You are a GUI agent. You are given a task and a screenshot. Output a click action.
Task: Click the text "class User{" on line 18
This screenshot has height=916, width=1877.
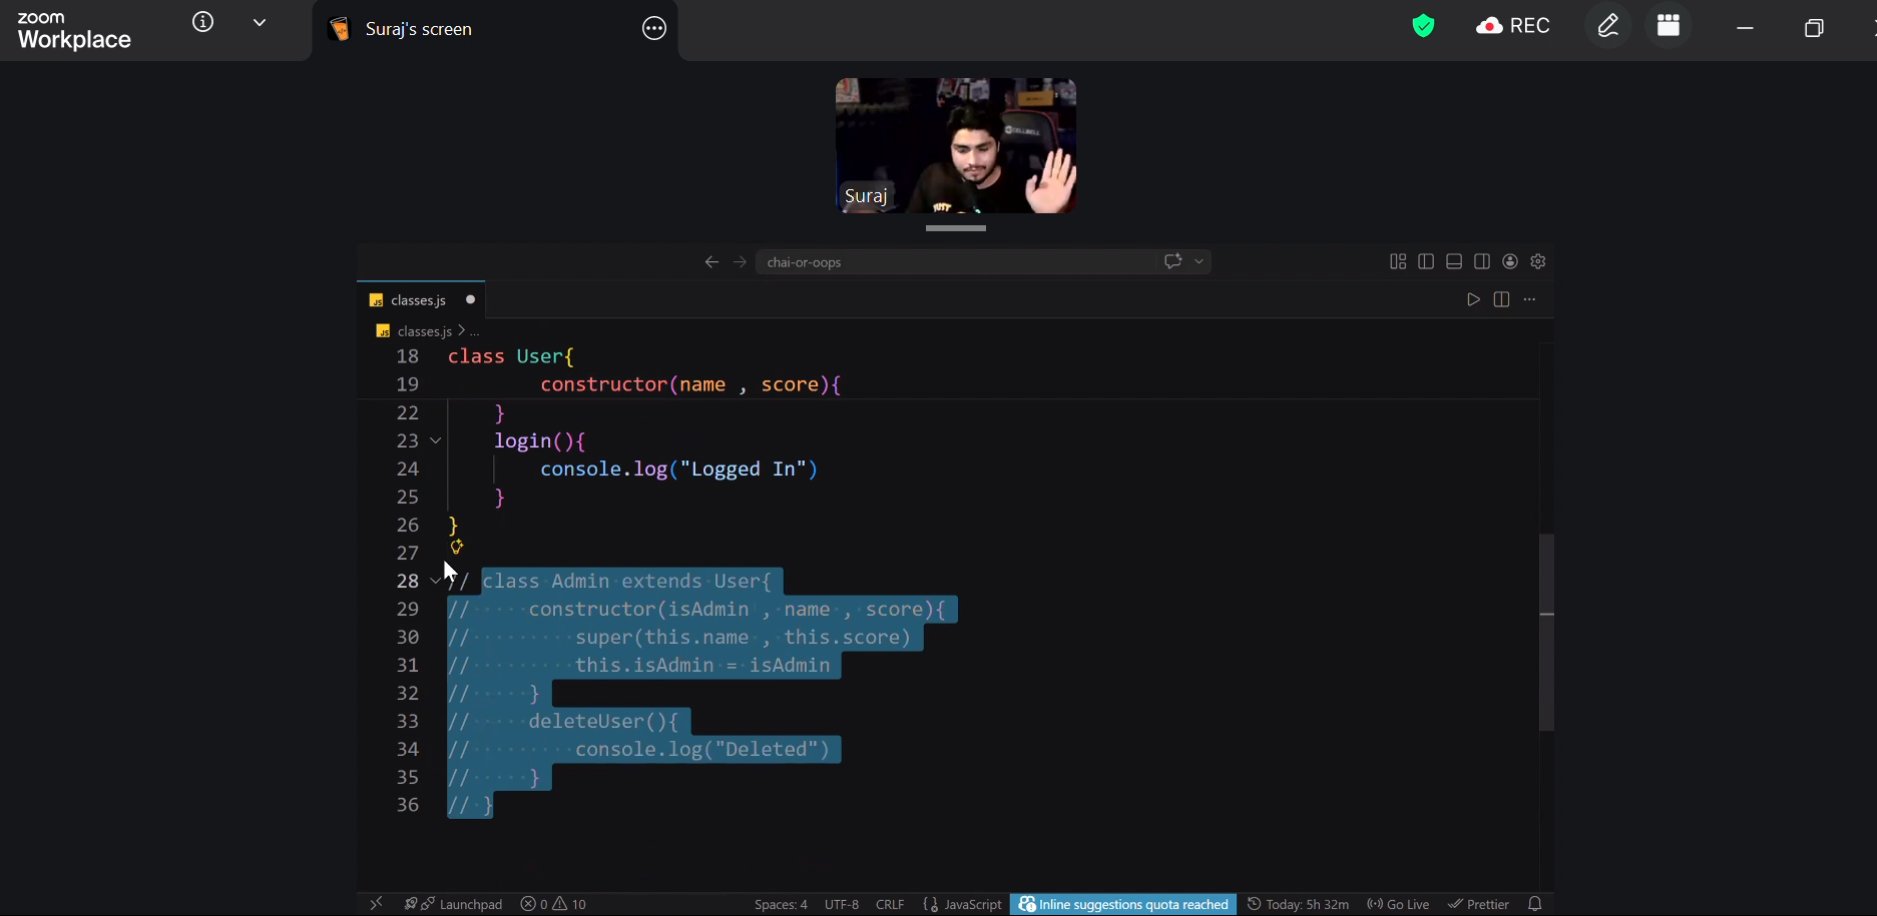pos(511,356)
